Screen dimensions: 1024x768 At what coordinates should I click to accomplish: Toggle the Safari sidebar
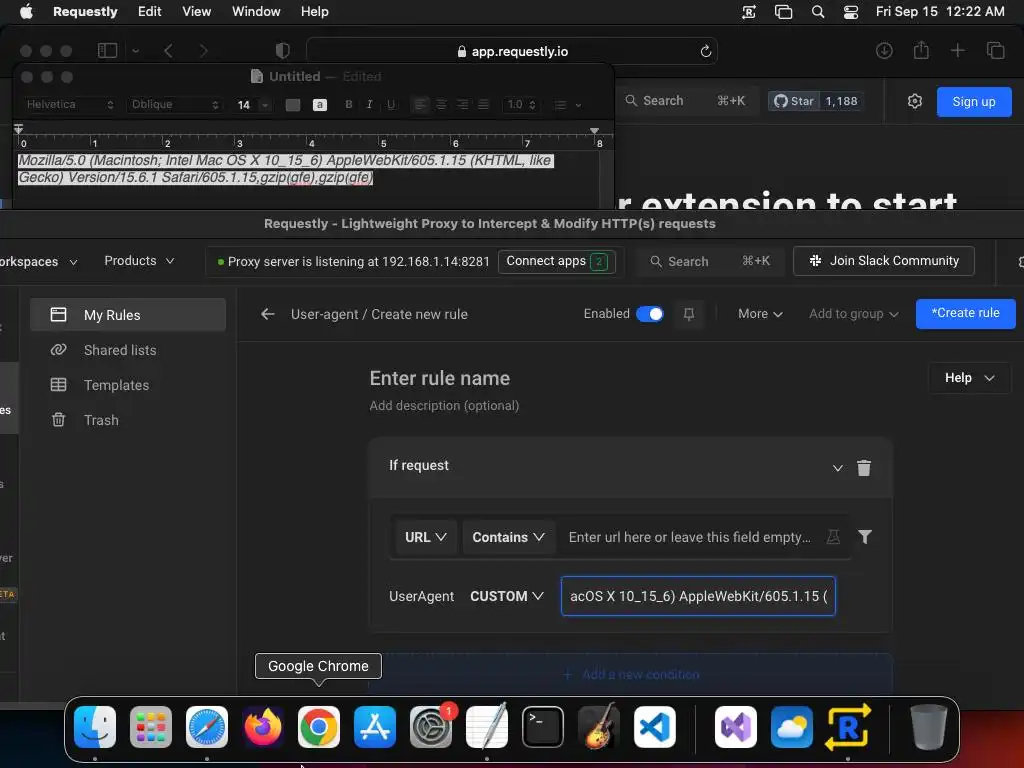[x=107, y=50]
